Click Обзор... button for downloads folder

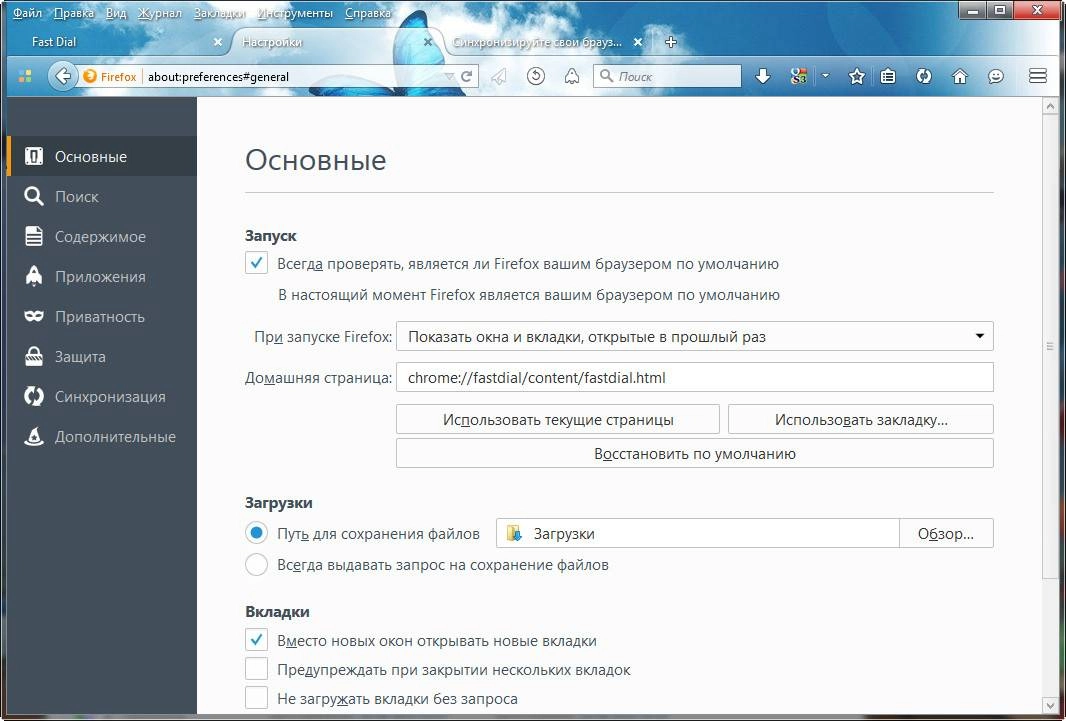pyautogui.click(x=946, y=533)
